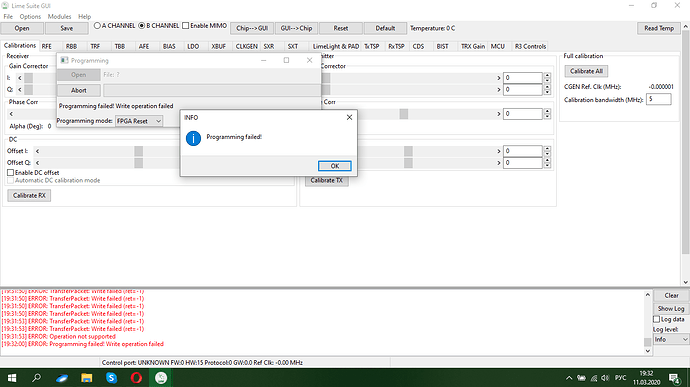
Task: Open Programming mode dropdown
Action: (139, 121)
